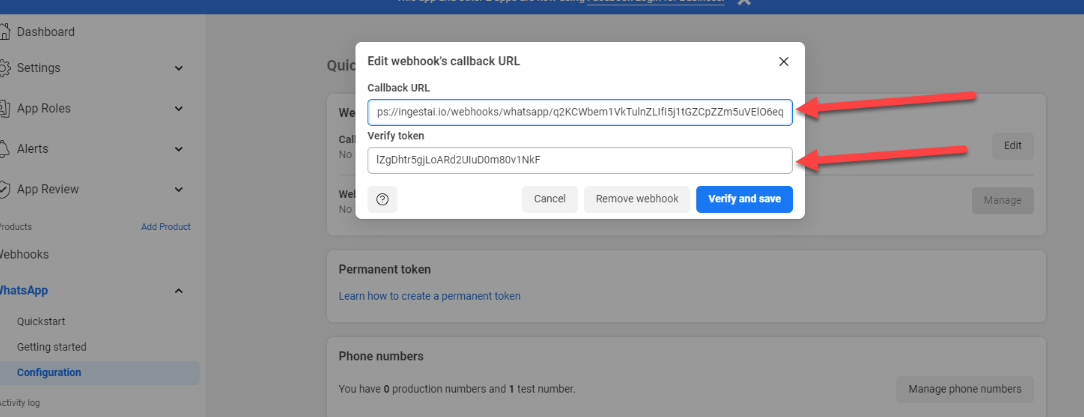1084x417 pixels.
Task: Click into the Callback URL field
Action: pos(580,112)
